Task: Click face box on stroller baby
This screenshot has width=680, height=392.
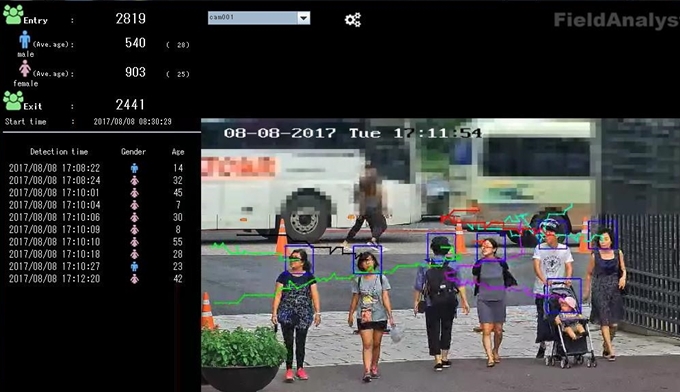Action: click(x=564, y=296)
